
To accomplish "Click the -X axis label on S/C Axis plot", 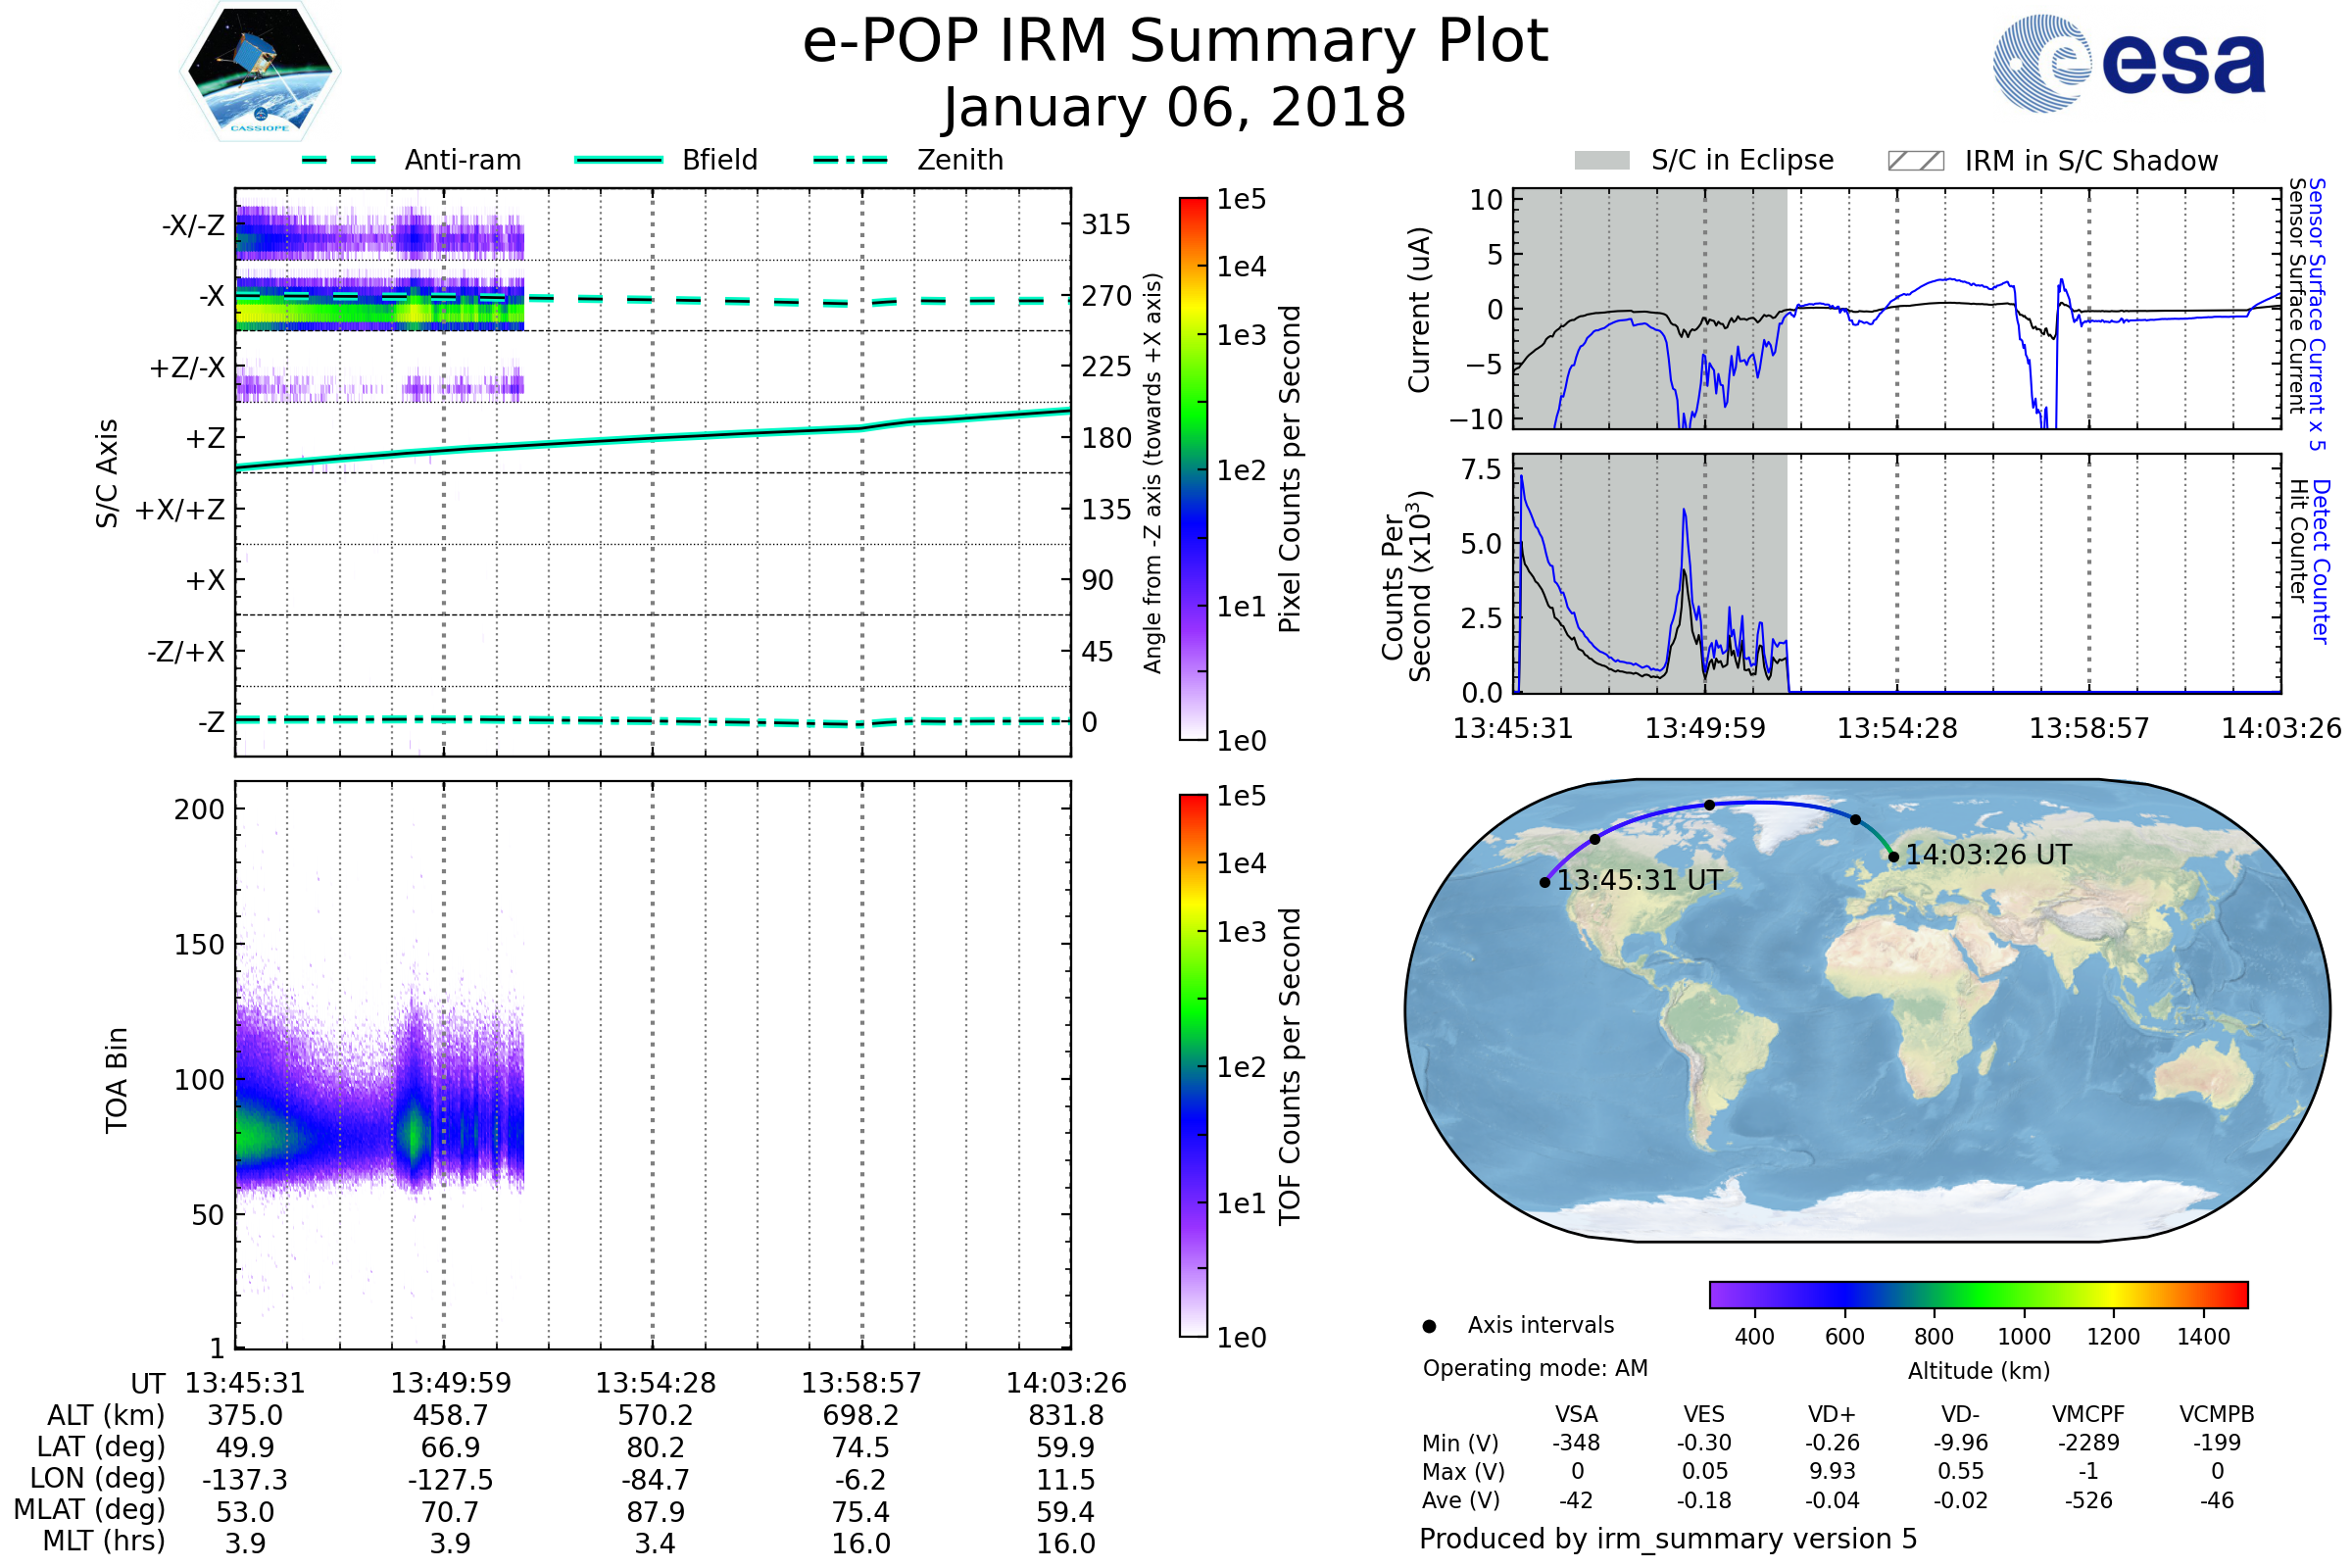I will (211, 297).
